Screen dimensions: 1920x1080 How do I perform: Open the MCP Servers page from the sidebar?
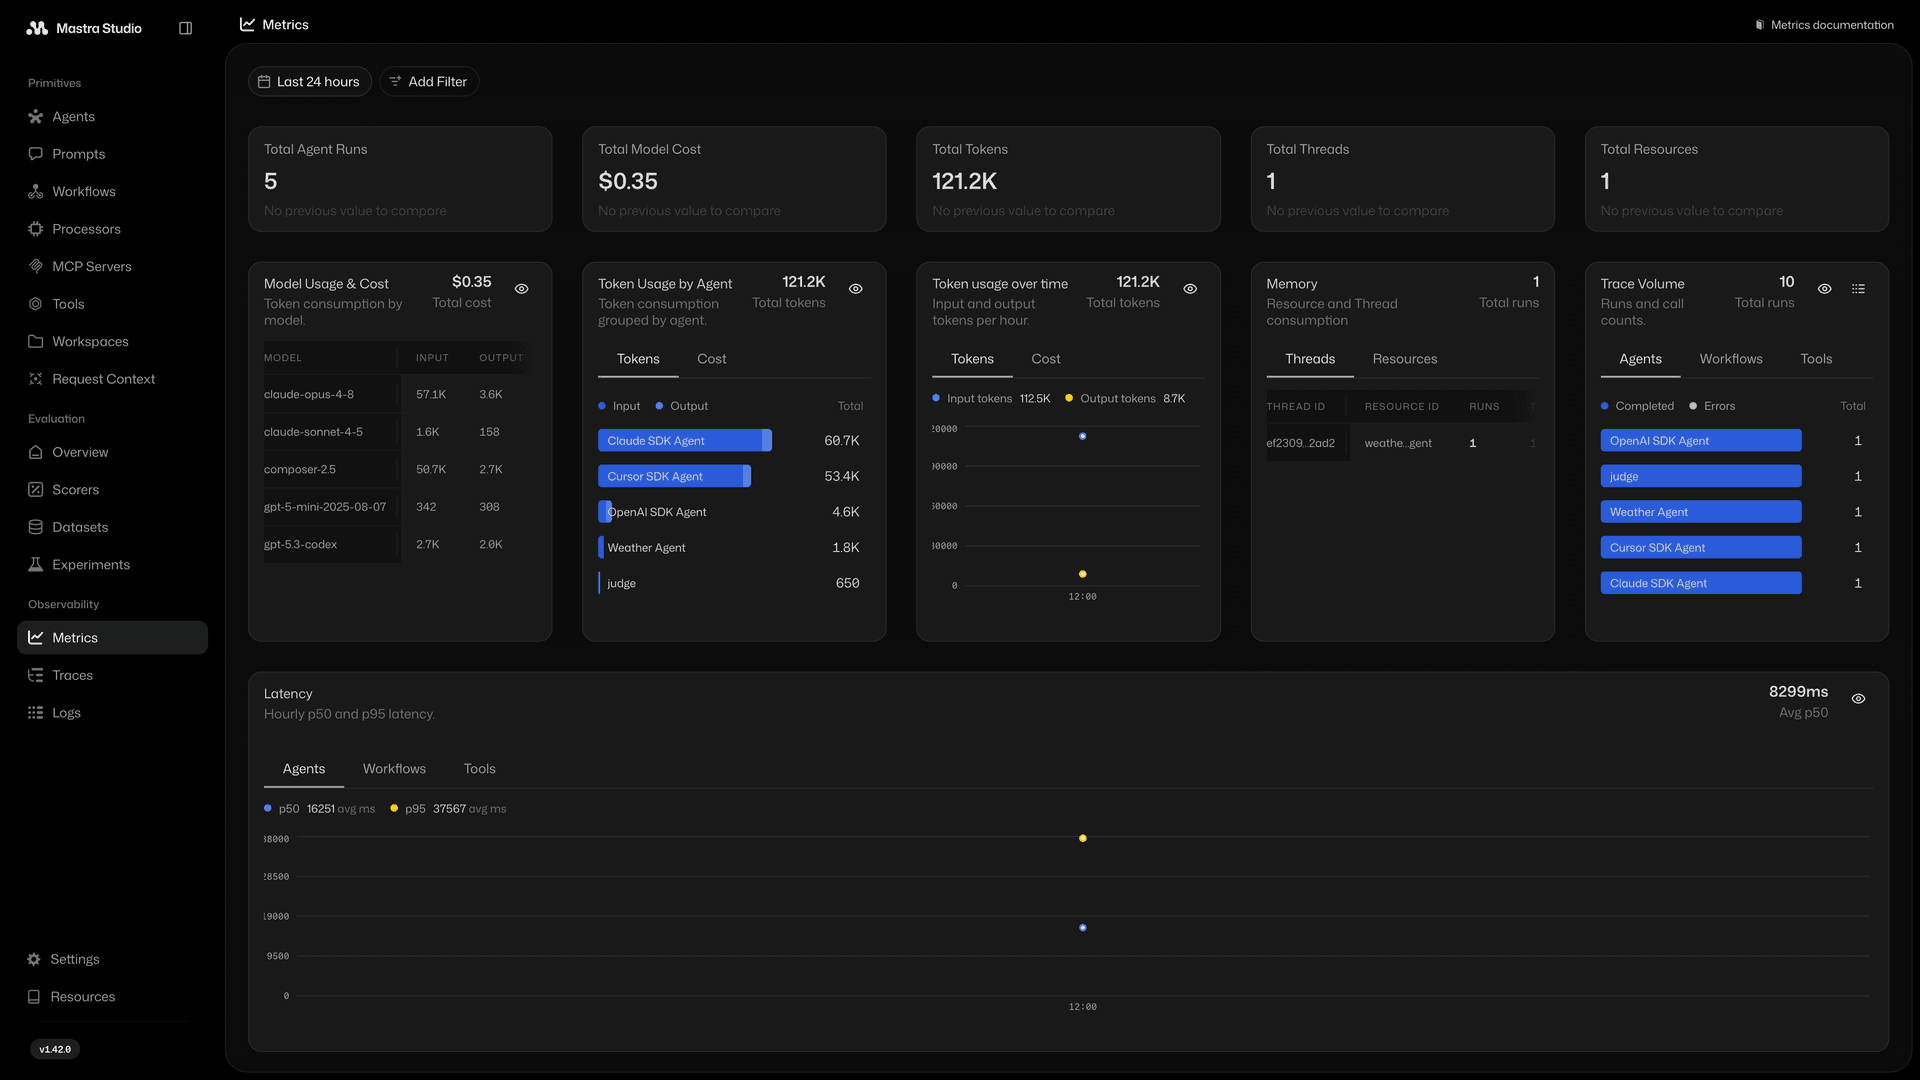click(112, 267)
